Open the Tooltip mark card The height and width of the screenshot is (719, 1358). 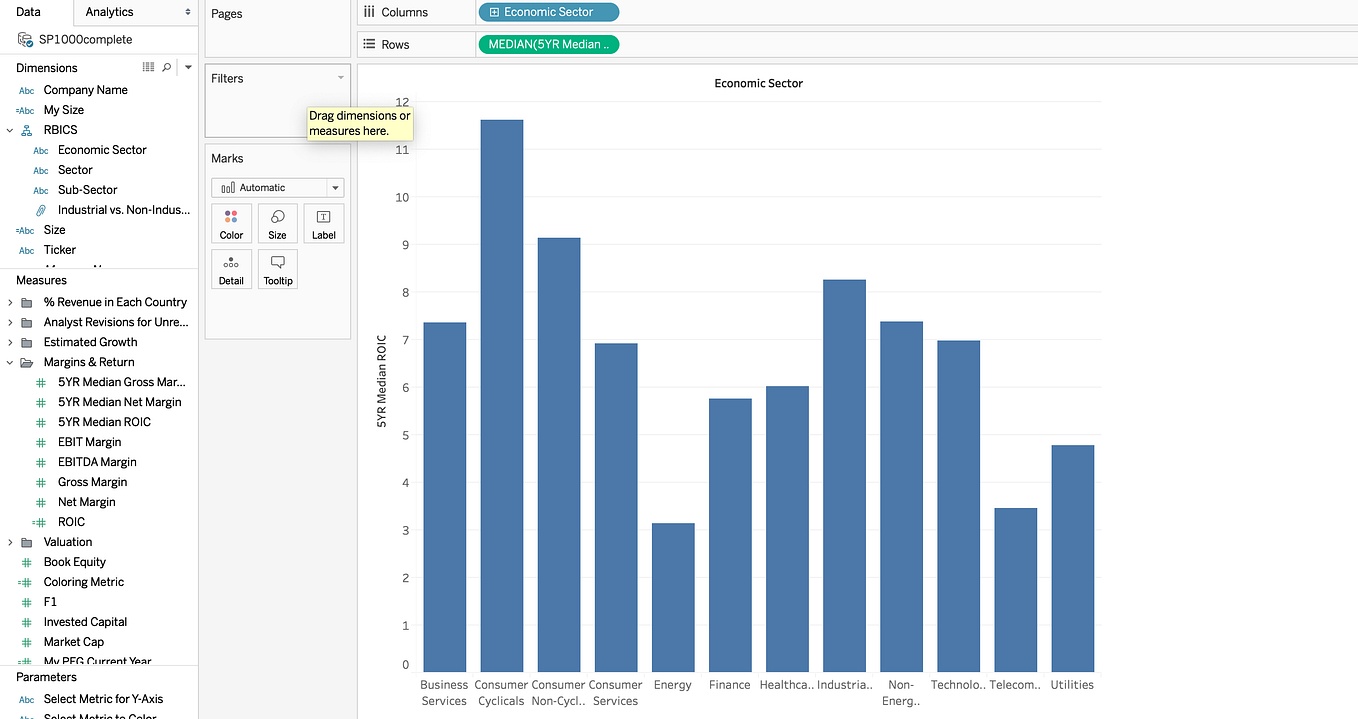(277, 269)
